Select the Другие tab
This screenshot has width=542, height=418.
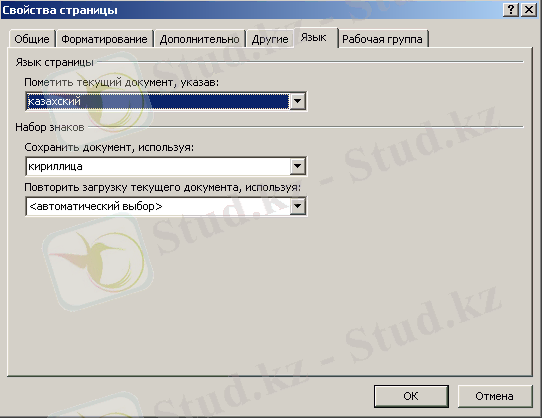[270, 39]
